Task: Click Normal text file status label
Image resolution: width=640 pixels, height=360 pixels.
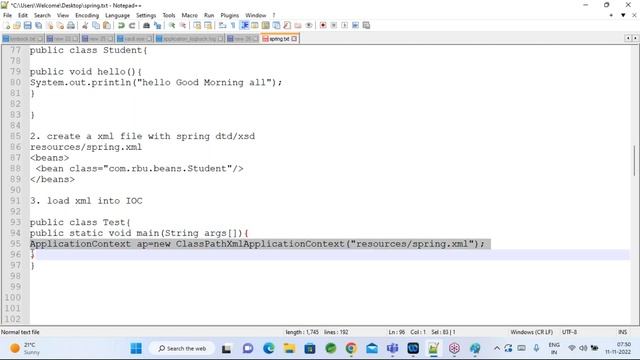Action: tap(20, 332)
